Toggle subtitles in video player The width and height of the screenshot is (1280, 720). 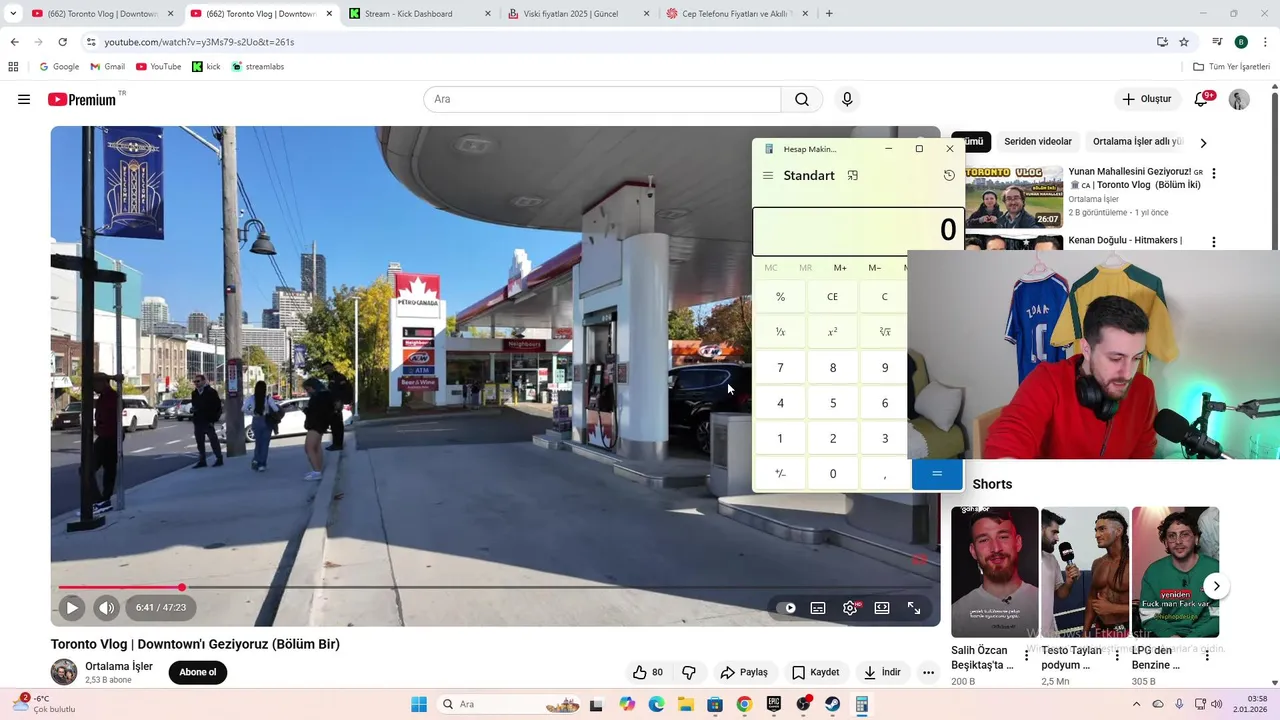pos(818,607)
